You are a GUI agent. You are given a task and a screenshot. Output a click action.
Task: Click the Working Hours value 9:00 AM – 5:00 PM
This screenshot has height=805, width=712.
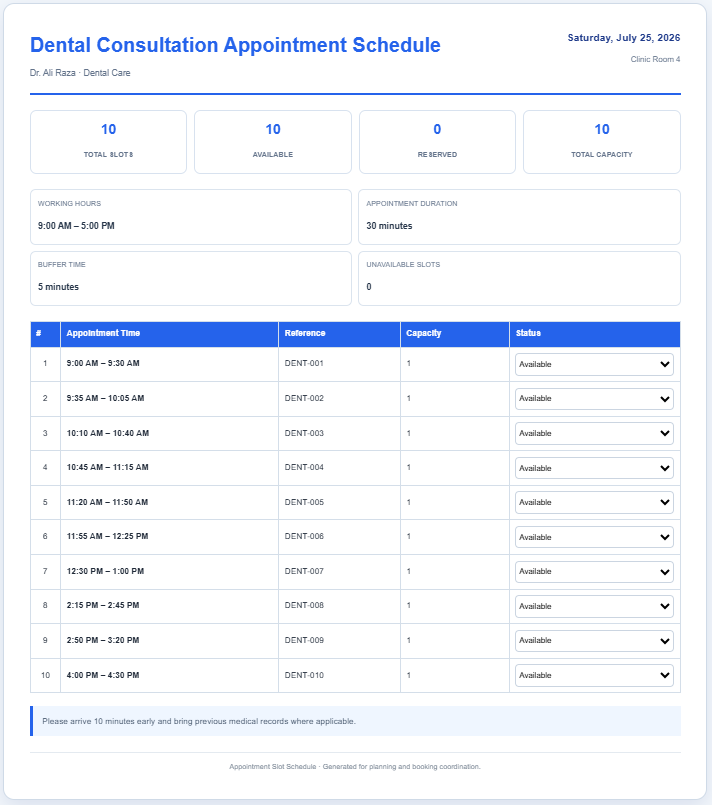click(76, 226)
